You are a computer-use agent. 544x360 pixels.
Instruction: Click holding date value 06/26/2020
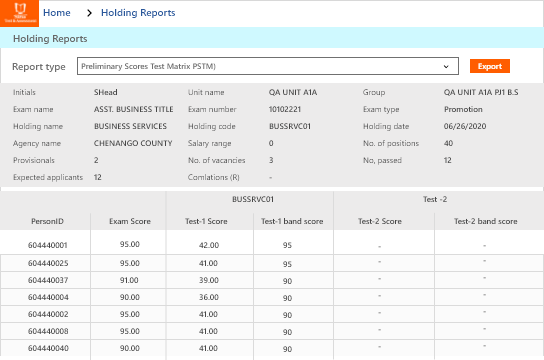click(465, 126)
